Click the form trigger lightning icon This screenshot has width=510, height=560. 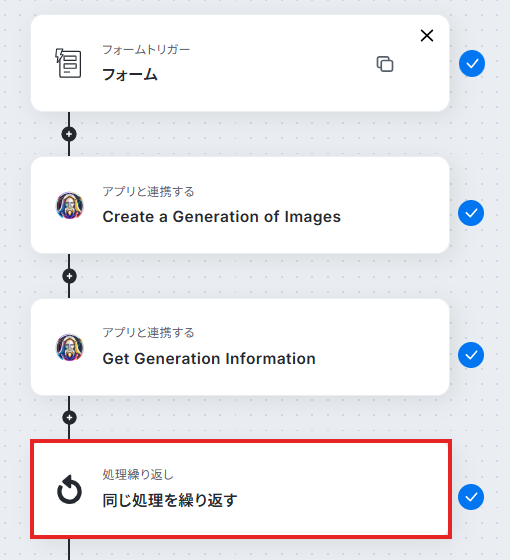68,63
